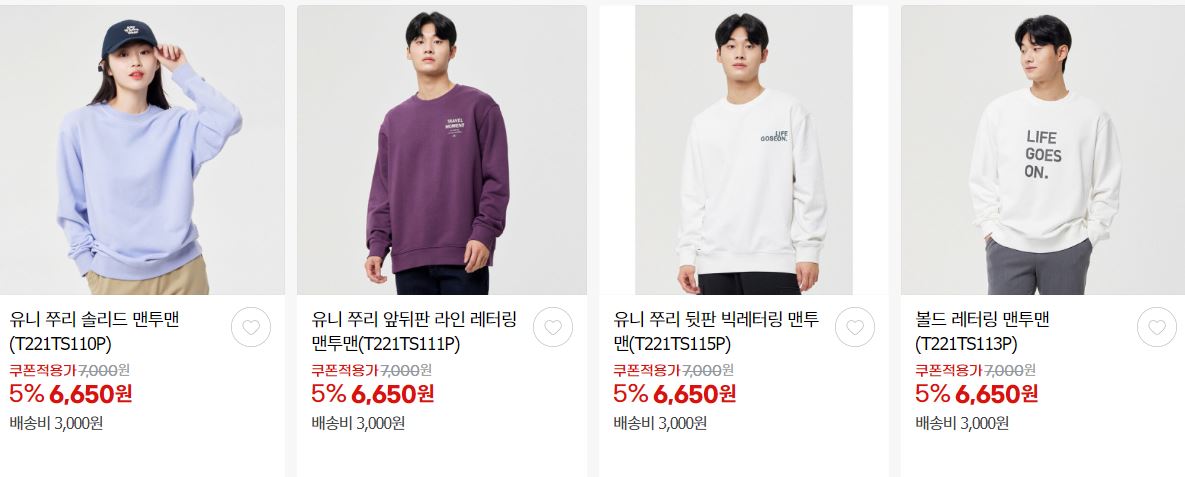Like the 볼드 레터링 맨투맨 with heart icon

point(1157,327)
